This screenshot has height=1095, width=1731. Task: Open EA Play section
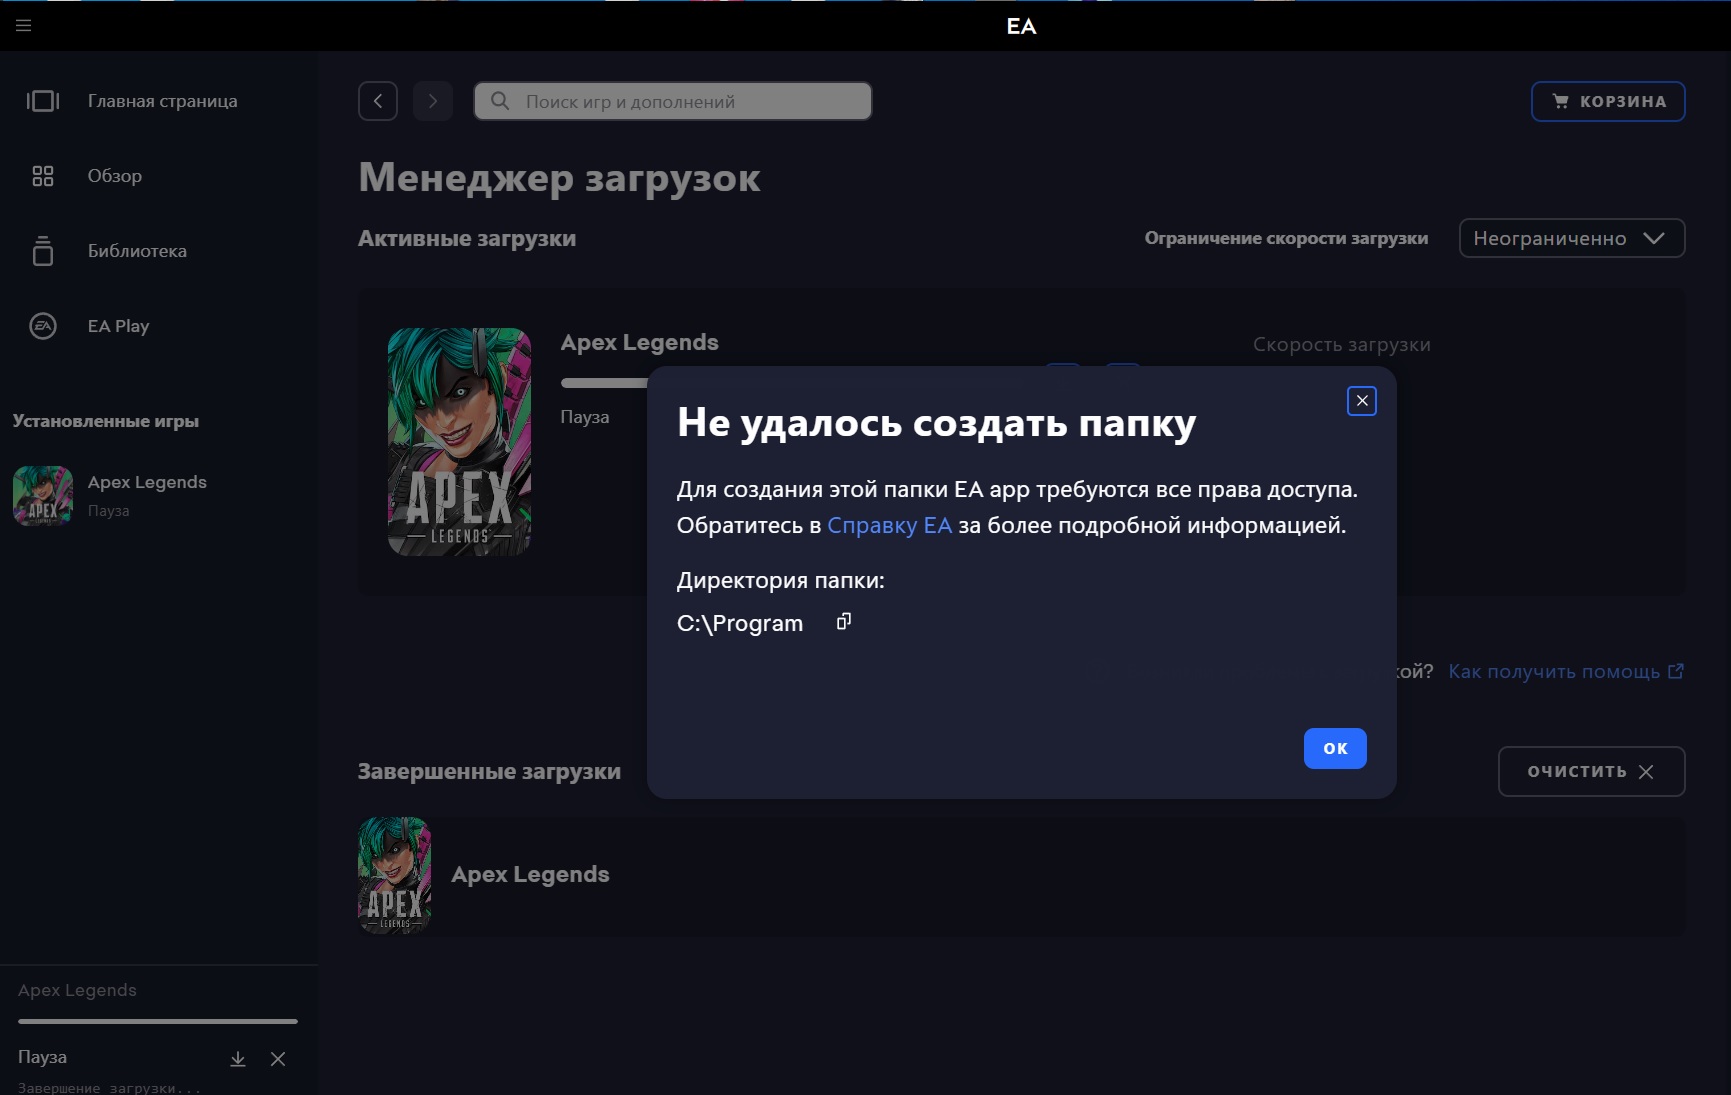pos(118,326)
